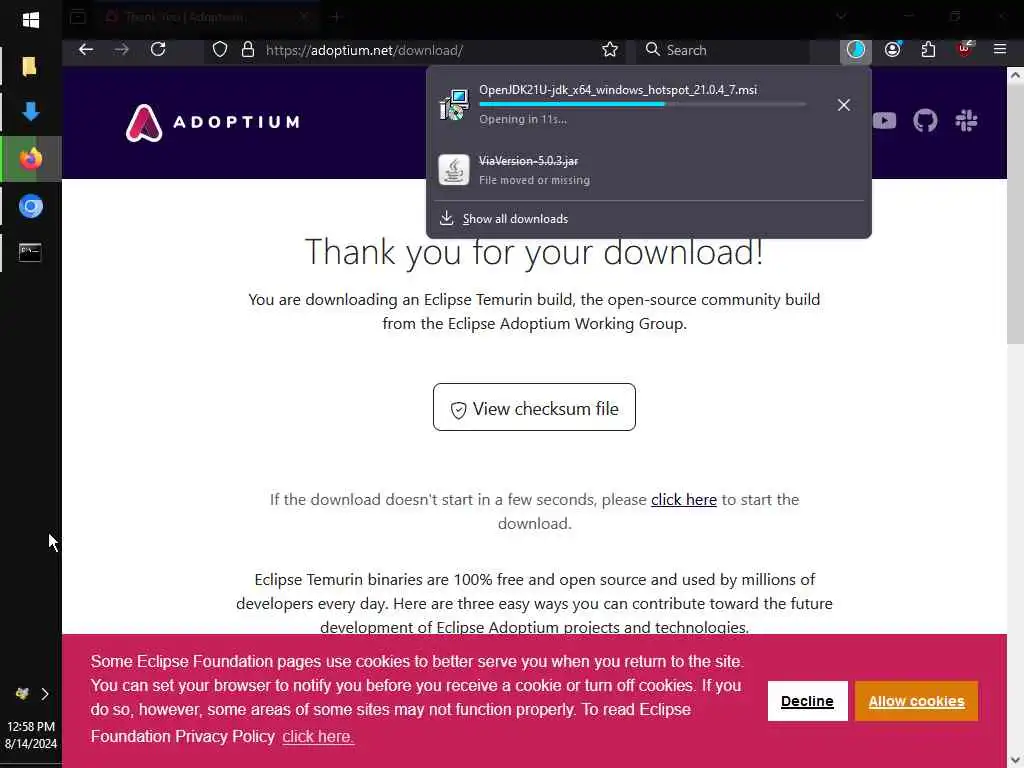The height and width of the screenshot is (768, 1024).
Task: Click the View checksum file button
Action: click(534, 408)
